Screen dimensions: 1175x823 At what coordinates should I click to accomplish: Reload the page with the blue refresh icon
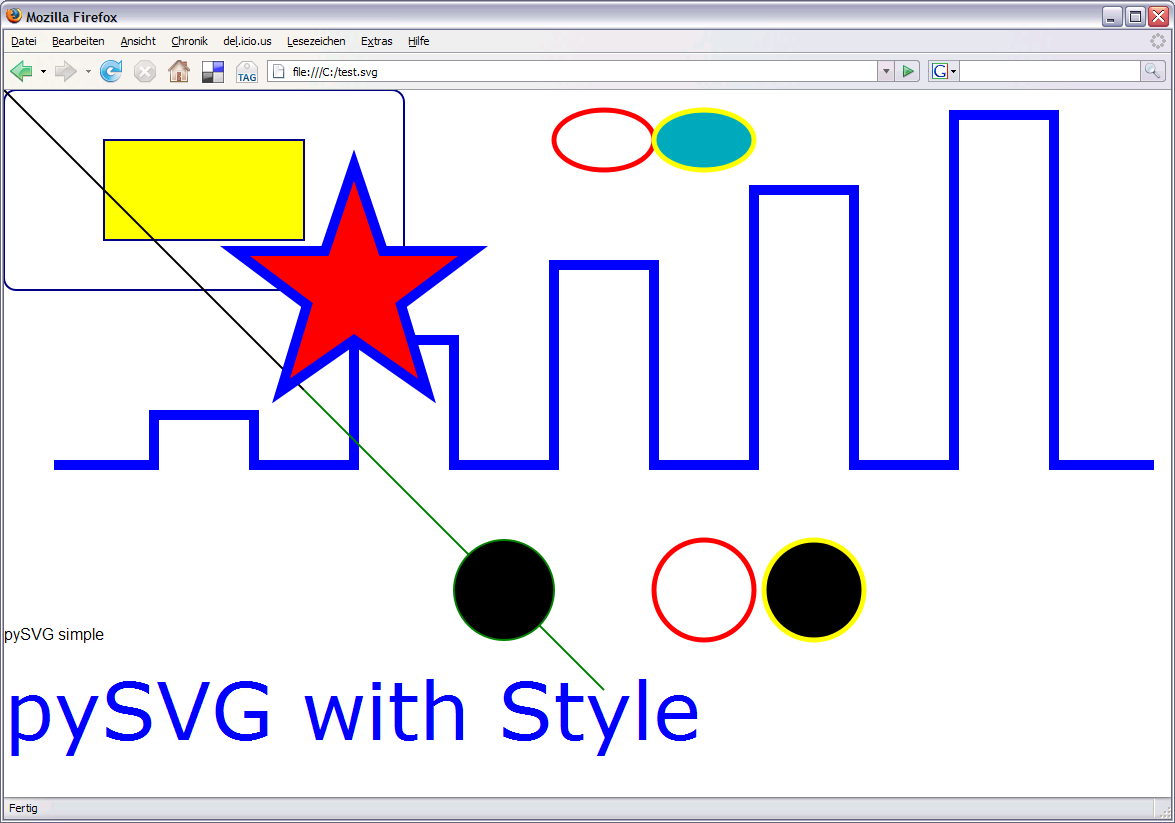pos(111,71)
